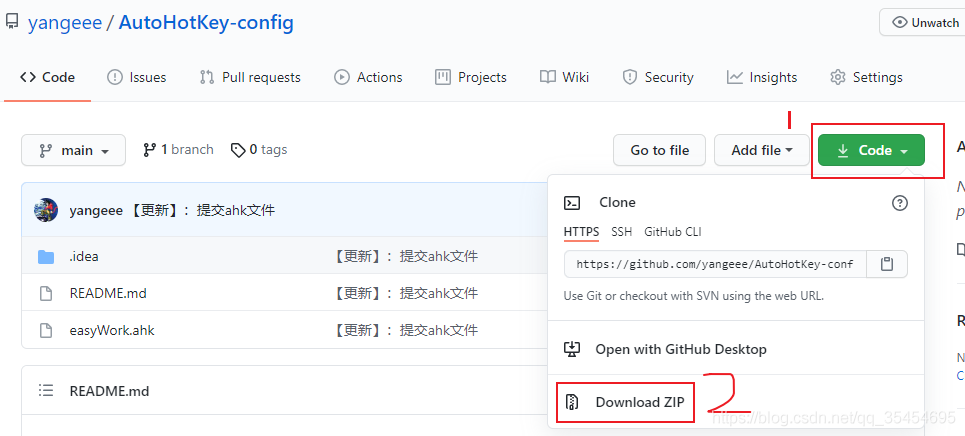Click the file icon beside easyWork.ahk
This screenshot has width=965, height=436.
tap(46, 331)
